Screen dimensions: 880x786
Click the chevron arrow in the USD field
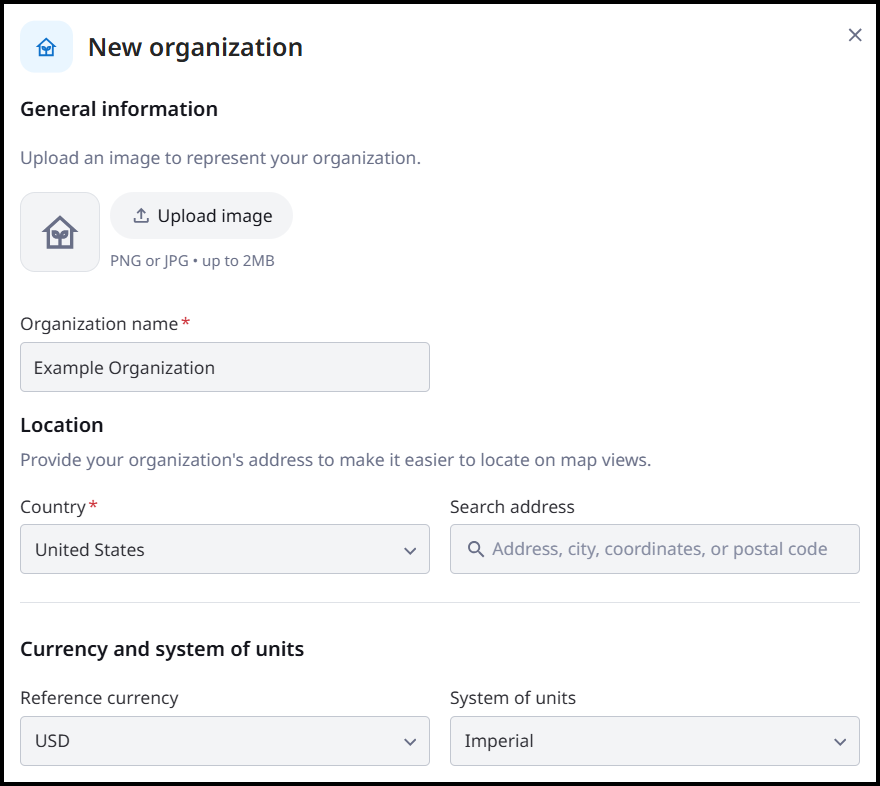[410, 742]
